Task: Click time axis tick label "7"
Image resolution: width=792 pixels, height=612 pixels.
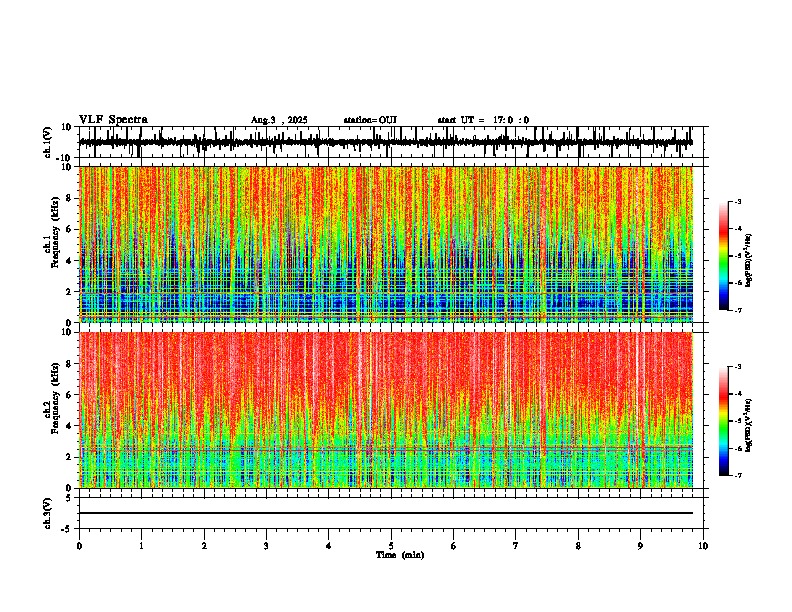Action: point(516,546)
